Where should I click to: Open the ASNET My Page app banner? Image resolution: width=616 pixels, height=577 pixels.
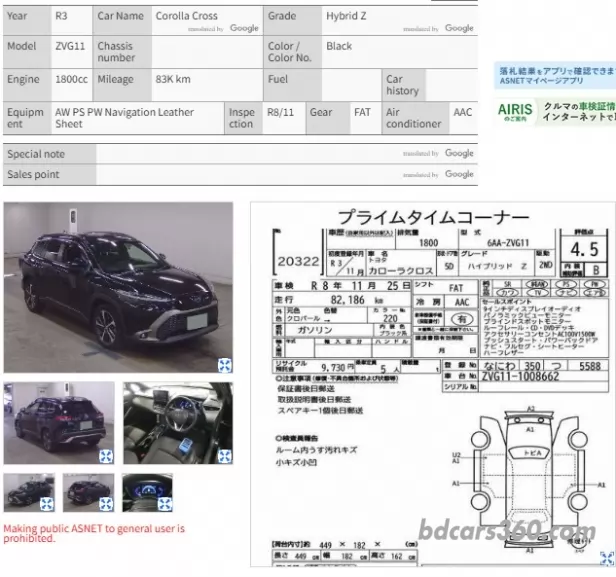click(x=555, y=75)
